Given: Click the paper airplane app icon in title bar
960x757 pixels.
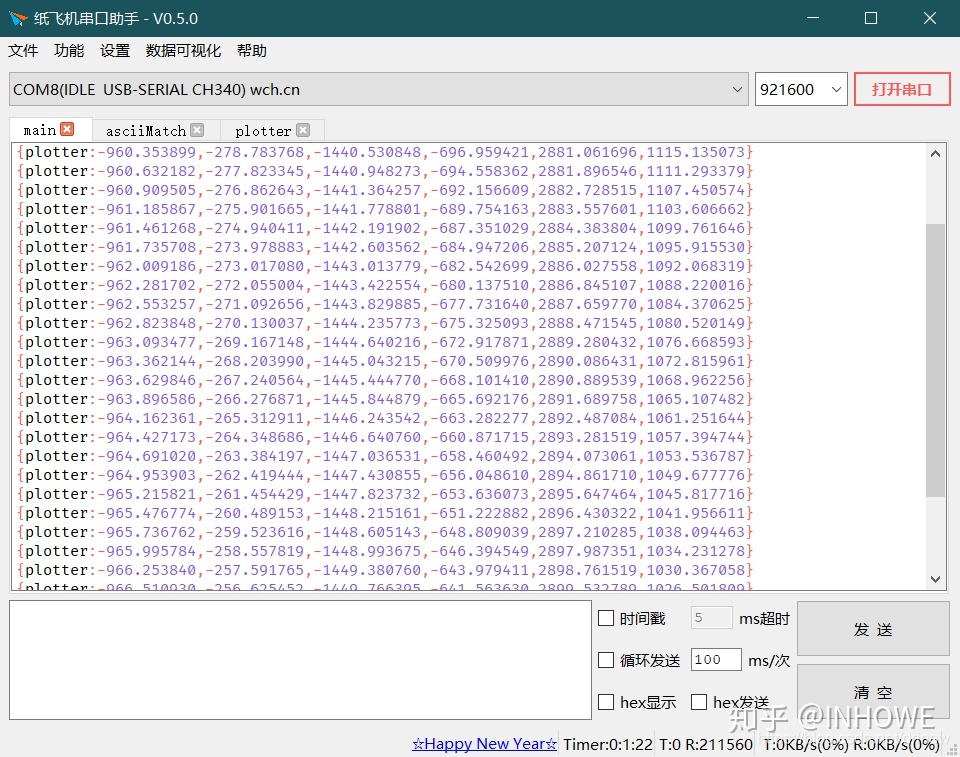Looking at the screenshot, I should tap(18, 18).
